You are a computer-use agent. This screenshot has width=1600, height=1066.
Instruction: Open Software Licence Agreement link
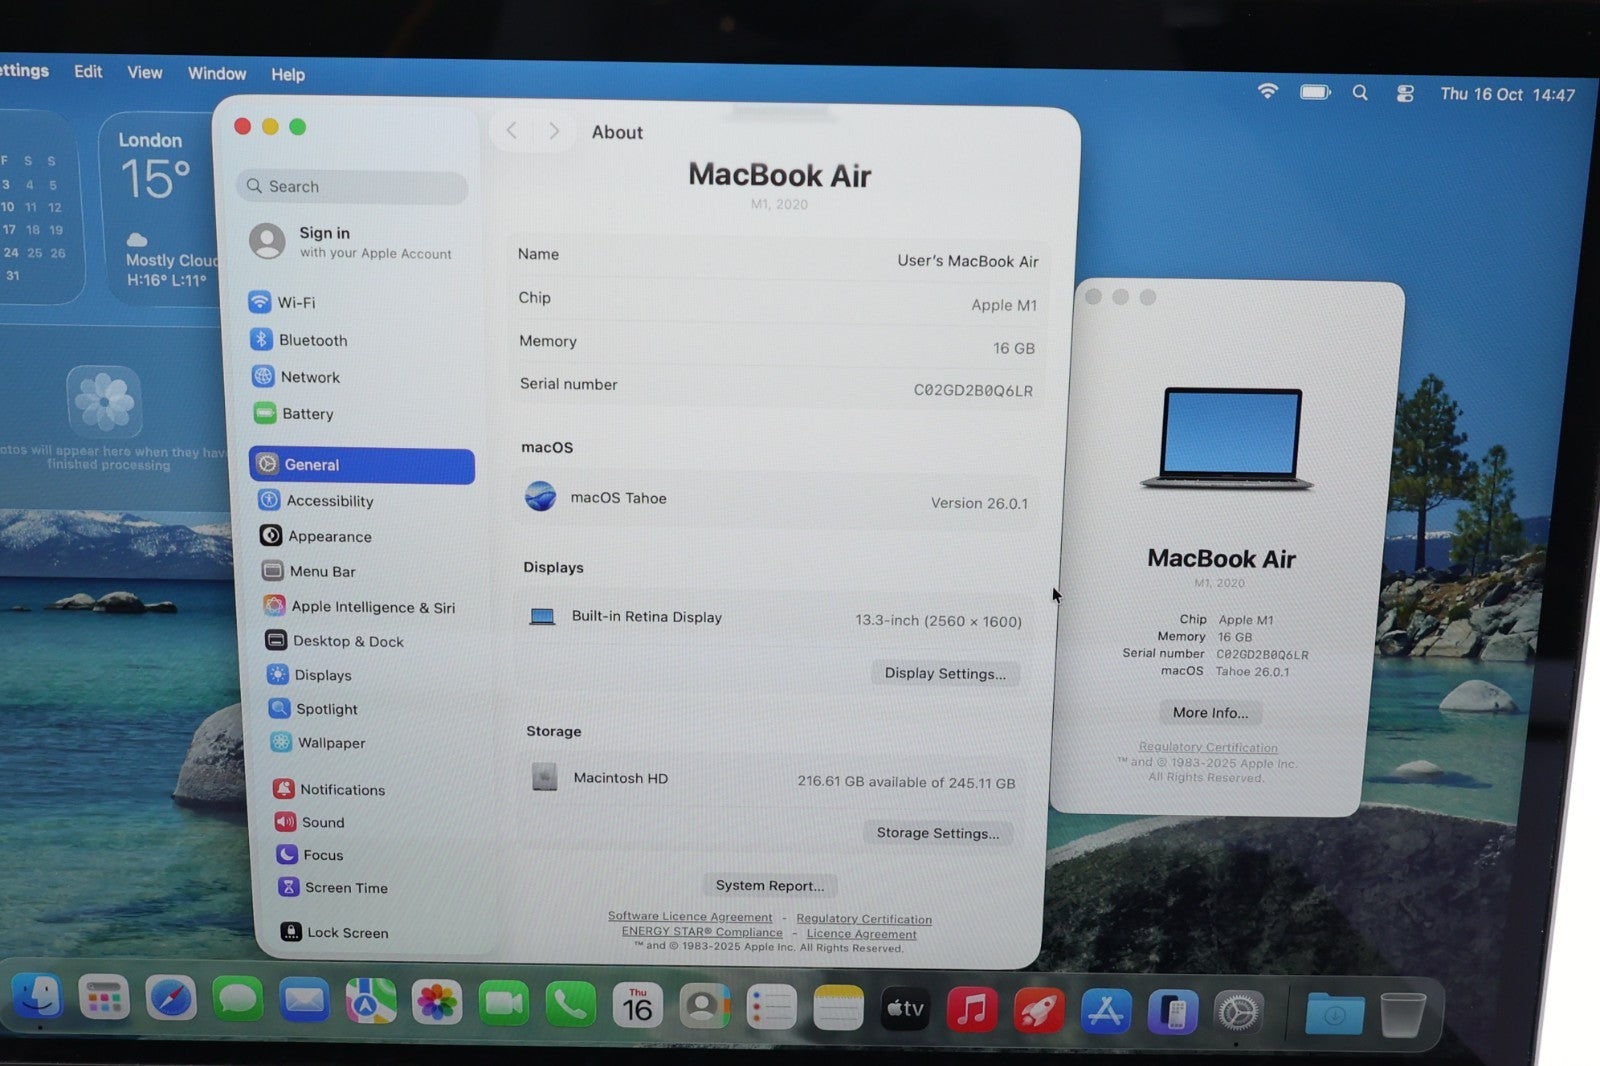tap(690, 916)
